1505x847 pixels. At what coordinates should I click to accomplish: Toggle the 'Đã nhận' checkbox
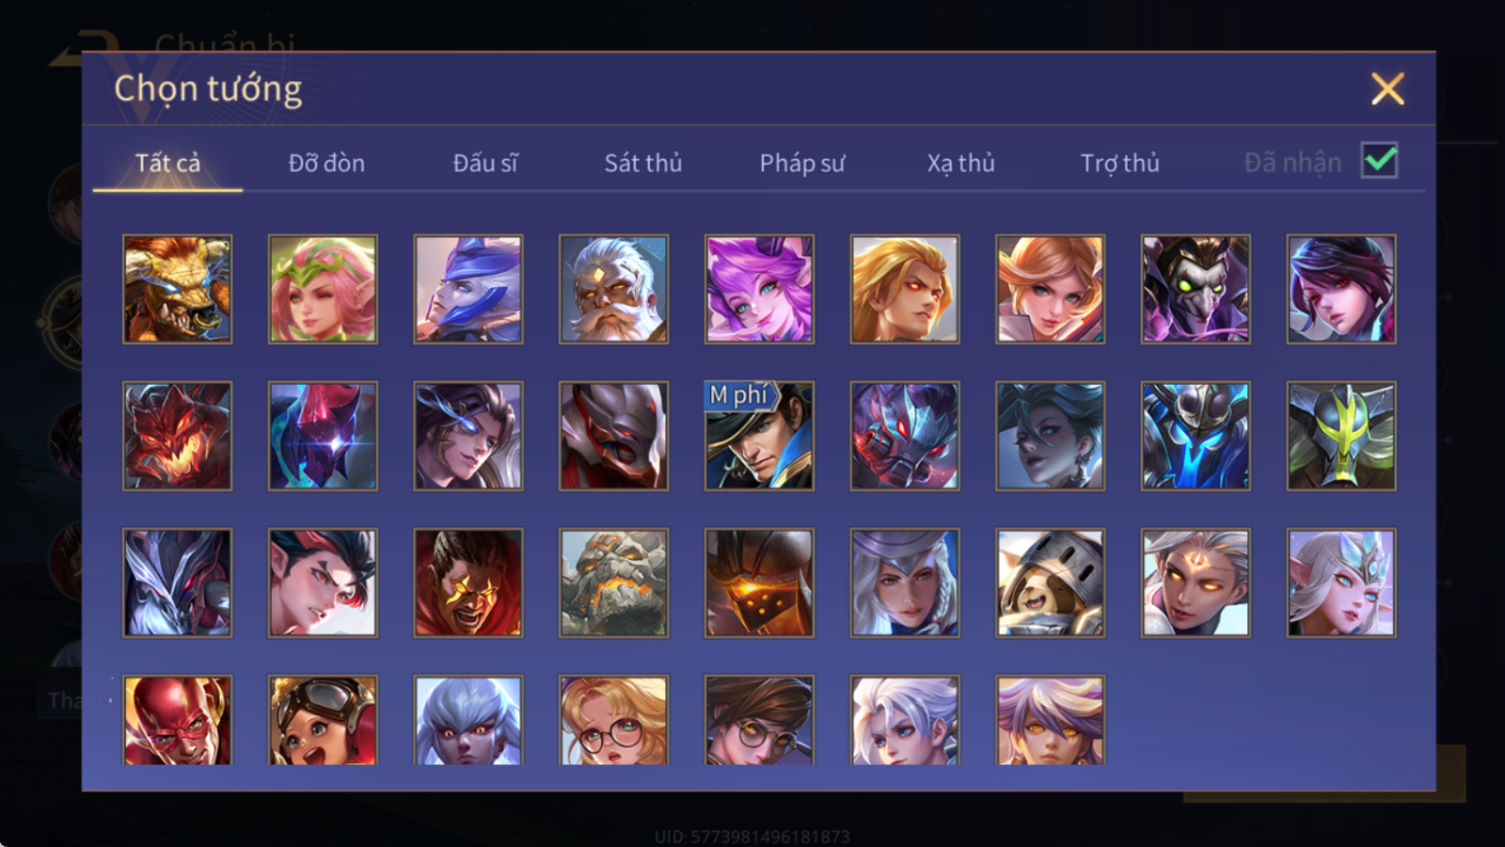pyautogui.click(x=1379, y=160)
